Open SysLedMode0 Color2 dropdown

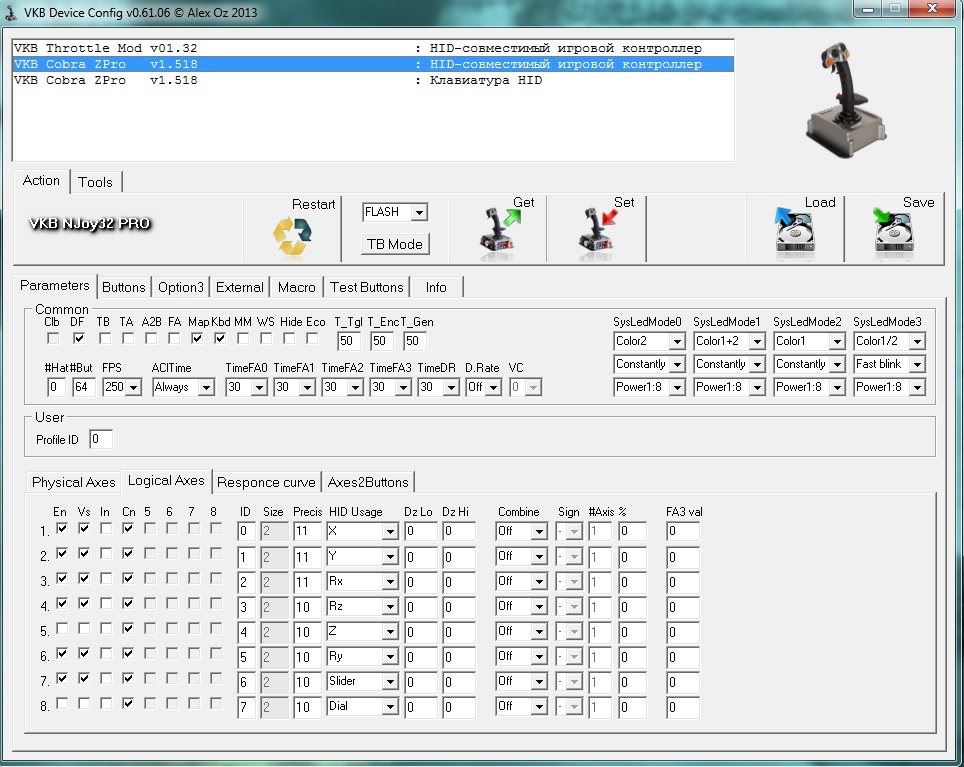point(676,341)
